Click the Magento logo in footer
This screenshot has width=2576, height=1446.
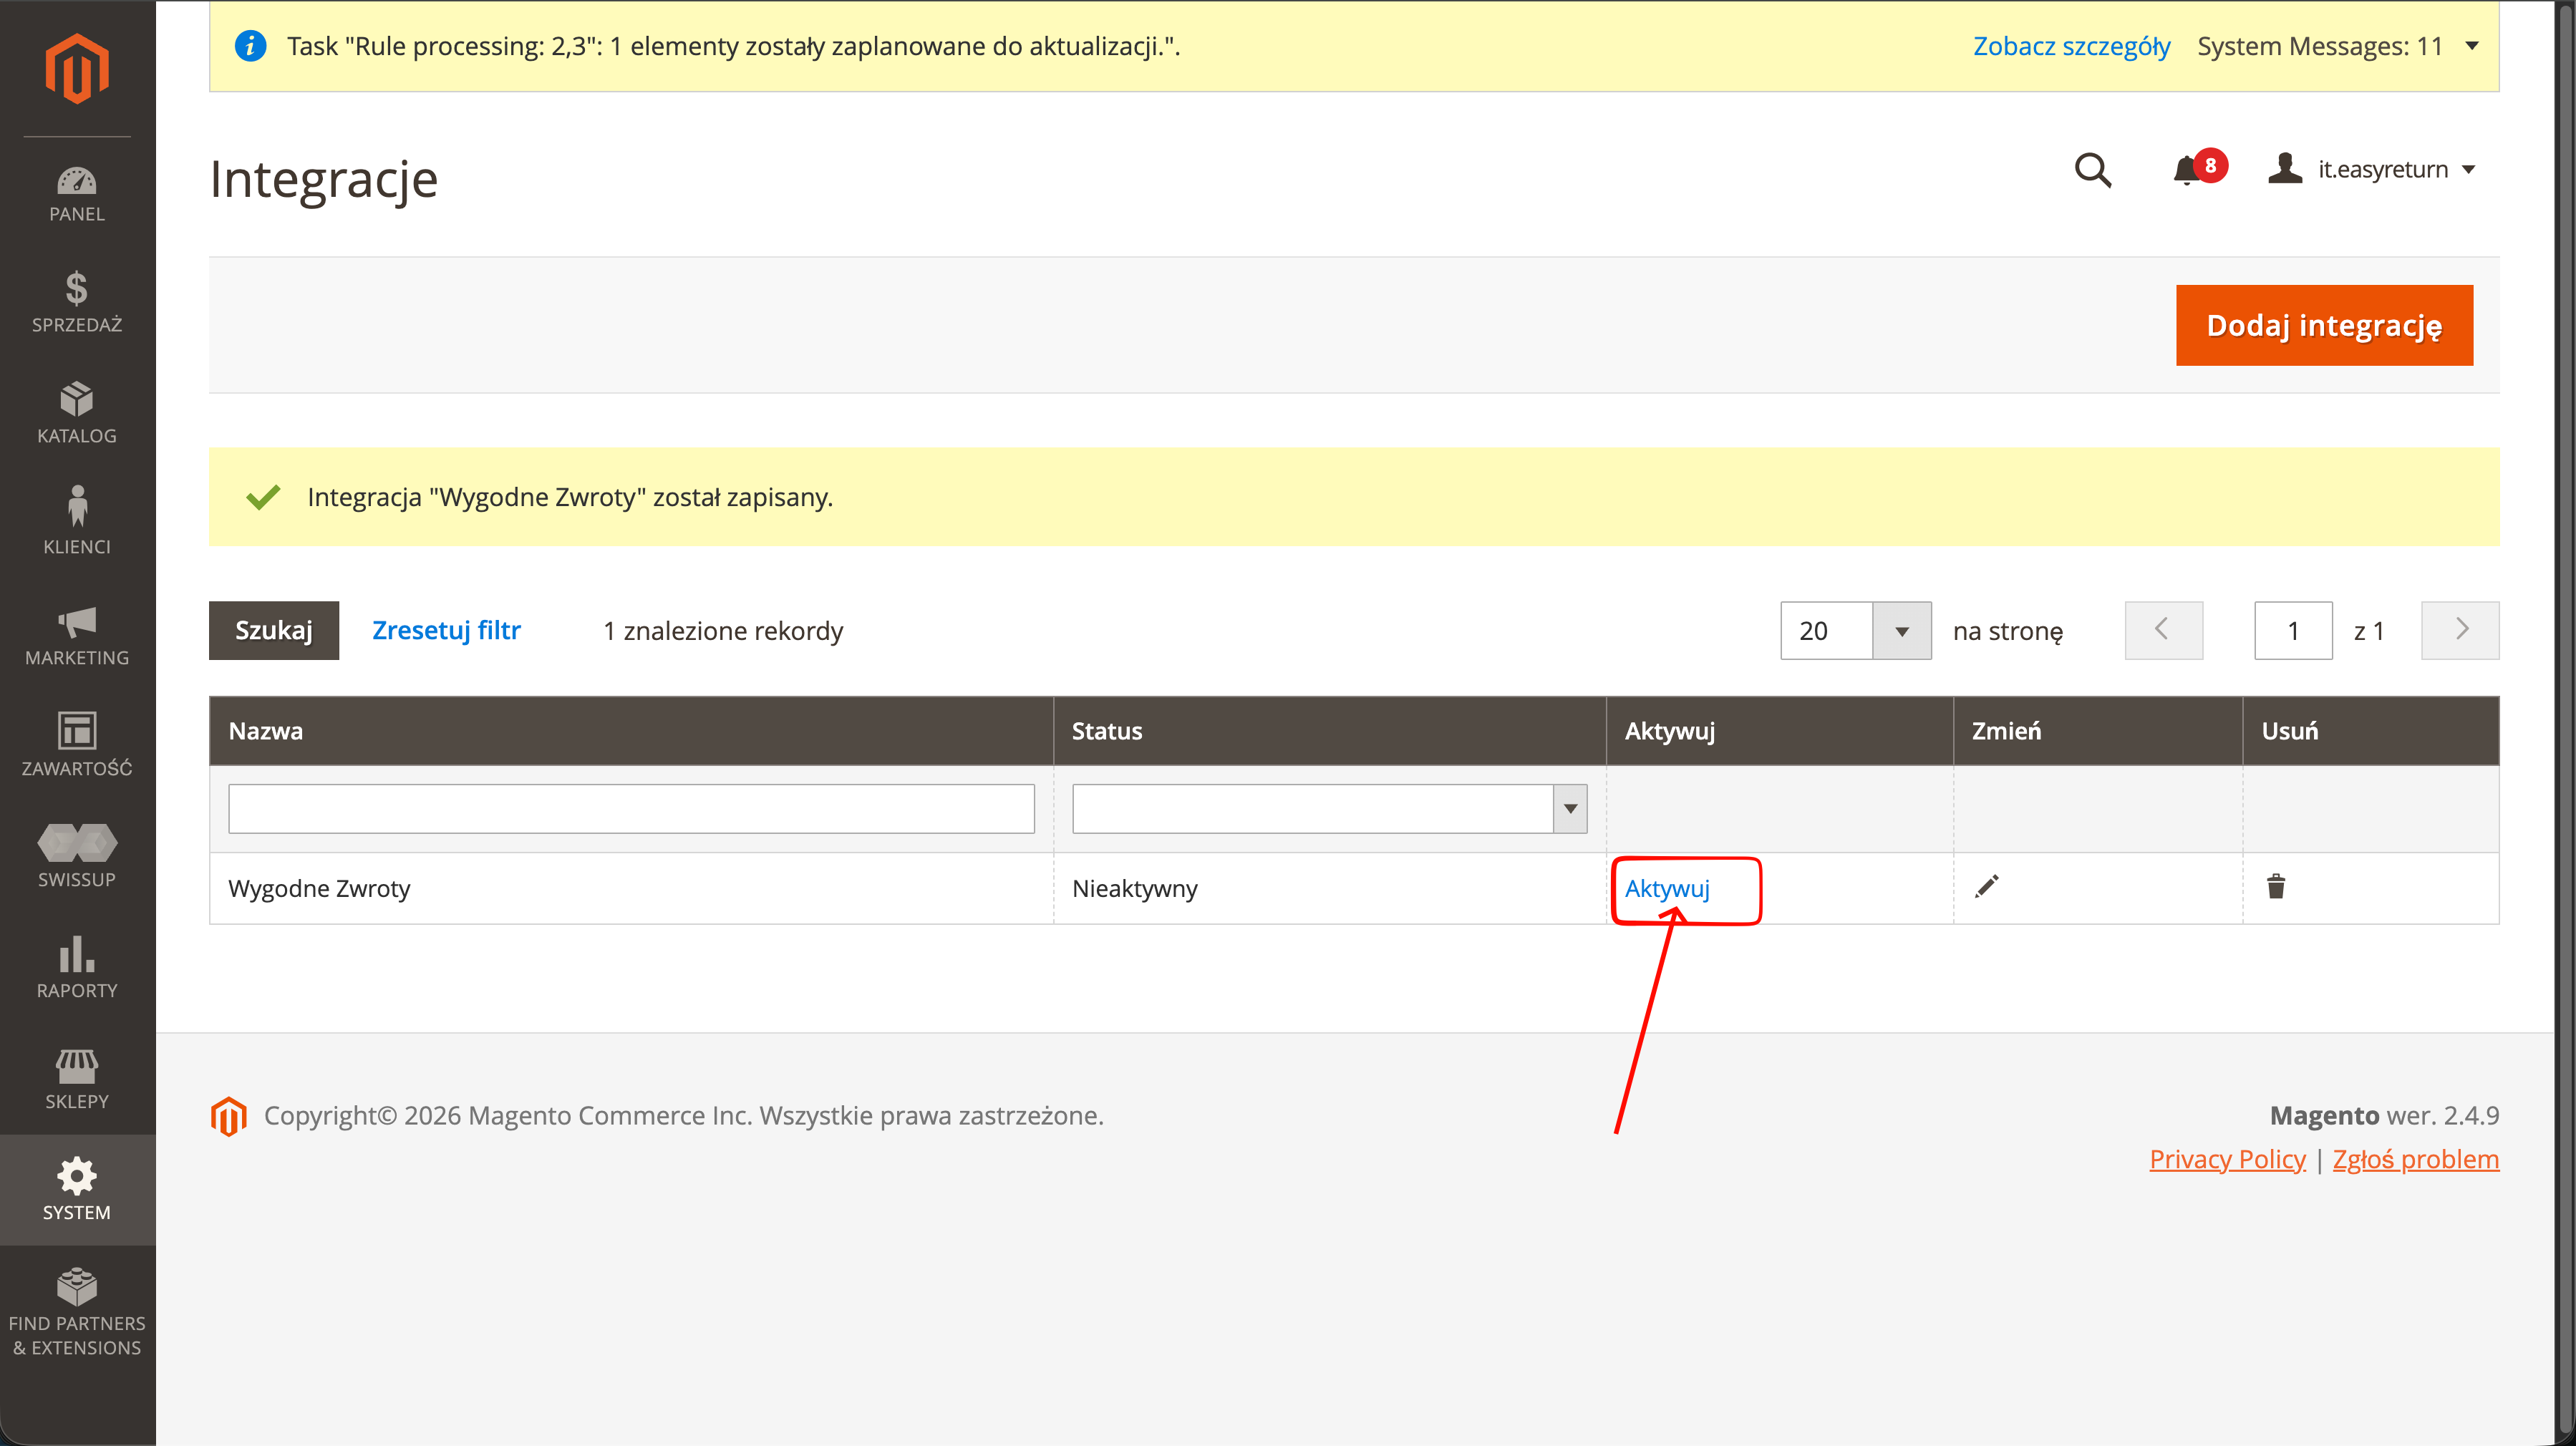click(x=229, y=1116)
